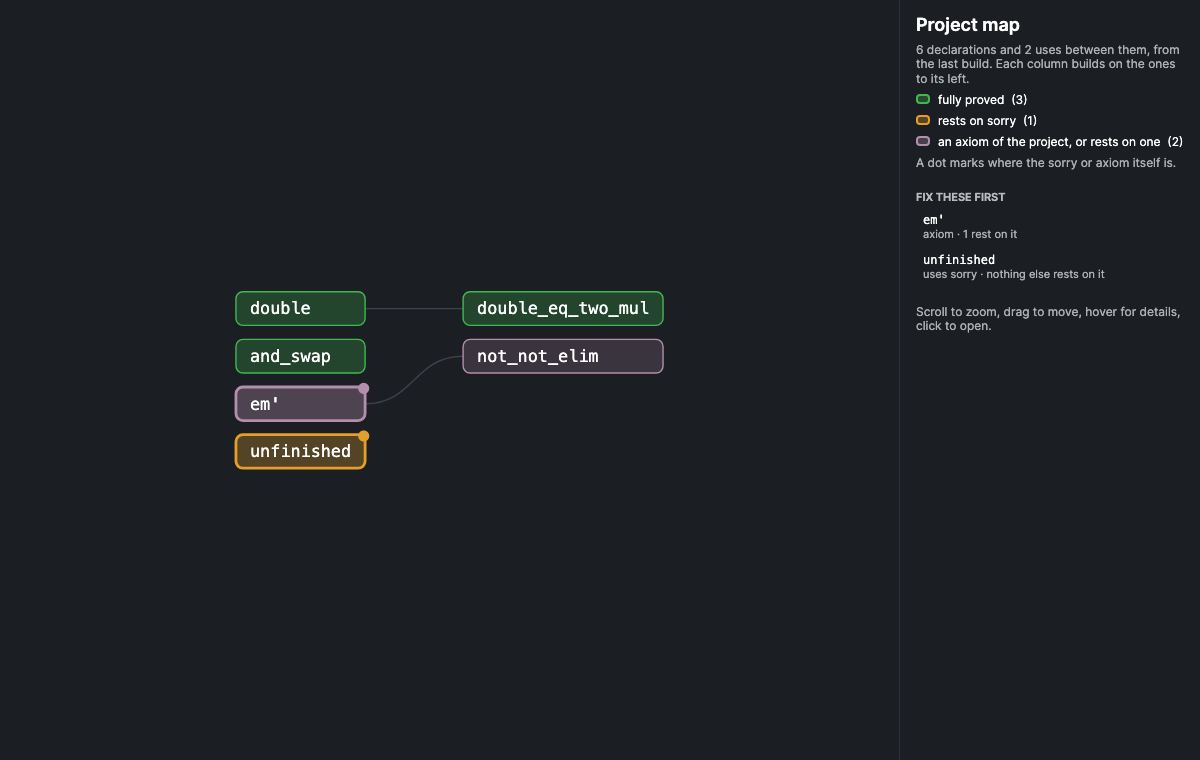Toggle the axiom legend entry
Image resolution: width=1200 pixels, height=760 pixels.
click(x=1049, y=142)
